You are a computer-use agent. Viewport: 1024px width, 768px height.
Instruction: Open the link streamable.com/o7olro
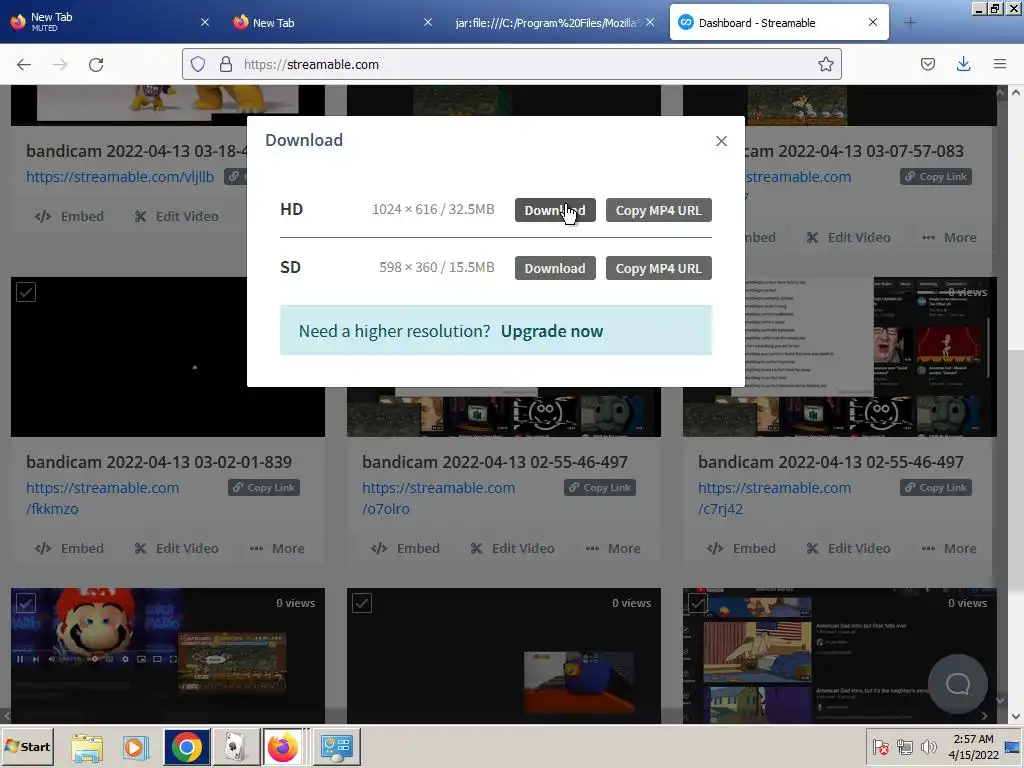tap(438, 498)
